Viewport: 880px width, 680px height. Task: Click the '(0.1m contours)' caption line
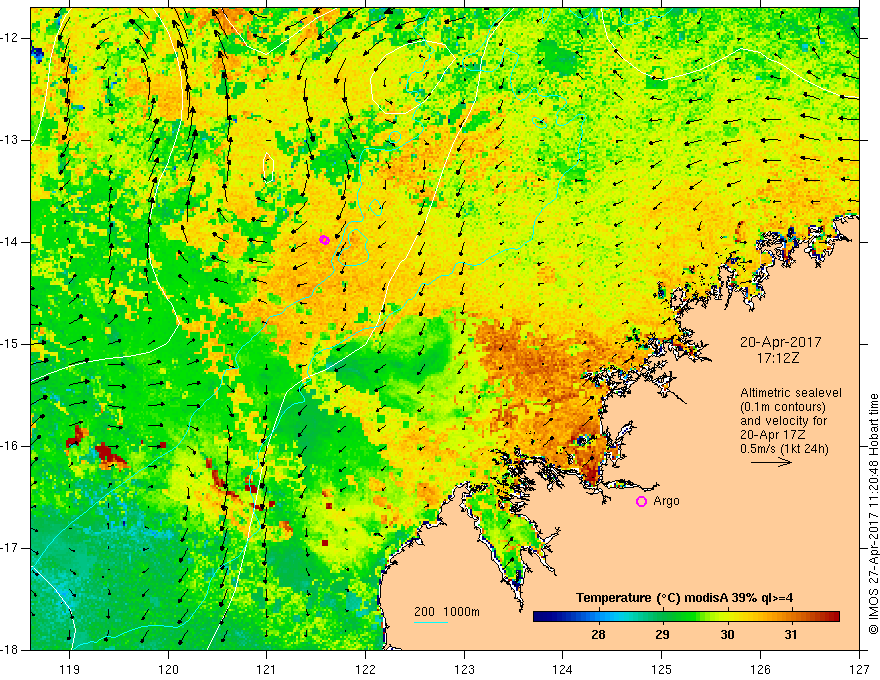[783, 407]
